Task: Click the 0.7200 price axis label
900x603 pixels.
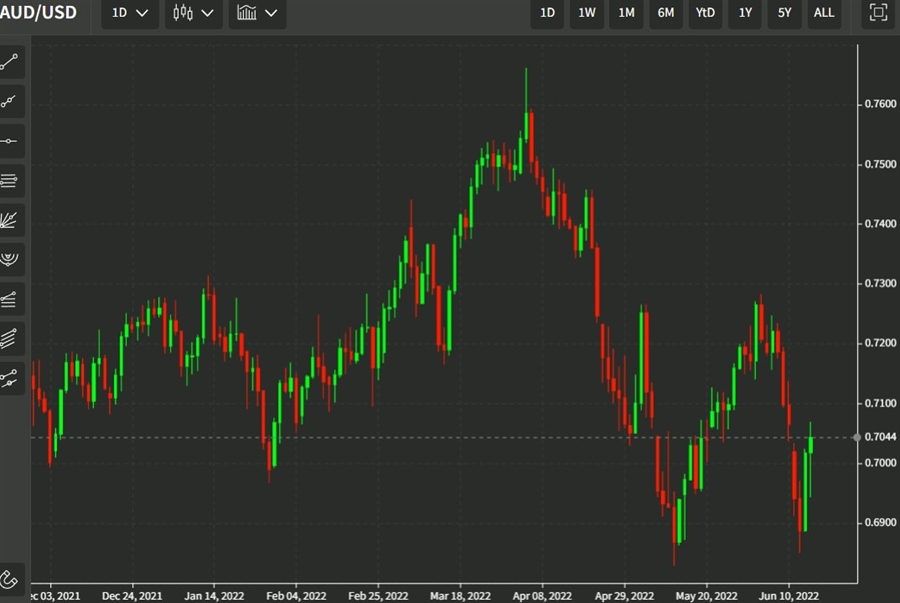Action: pos(880,343)
